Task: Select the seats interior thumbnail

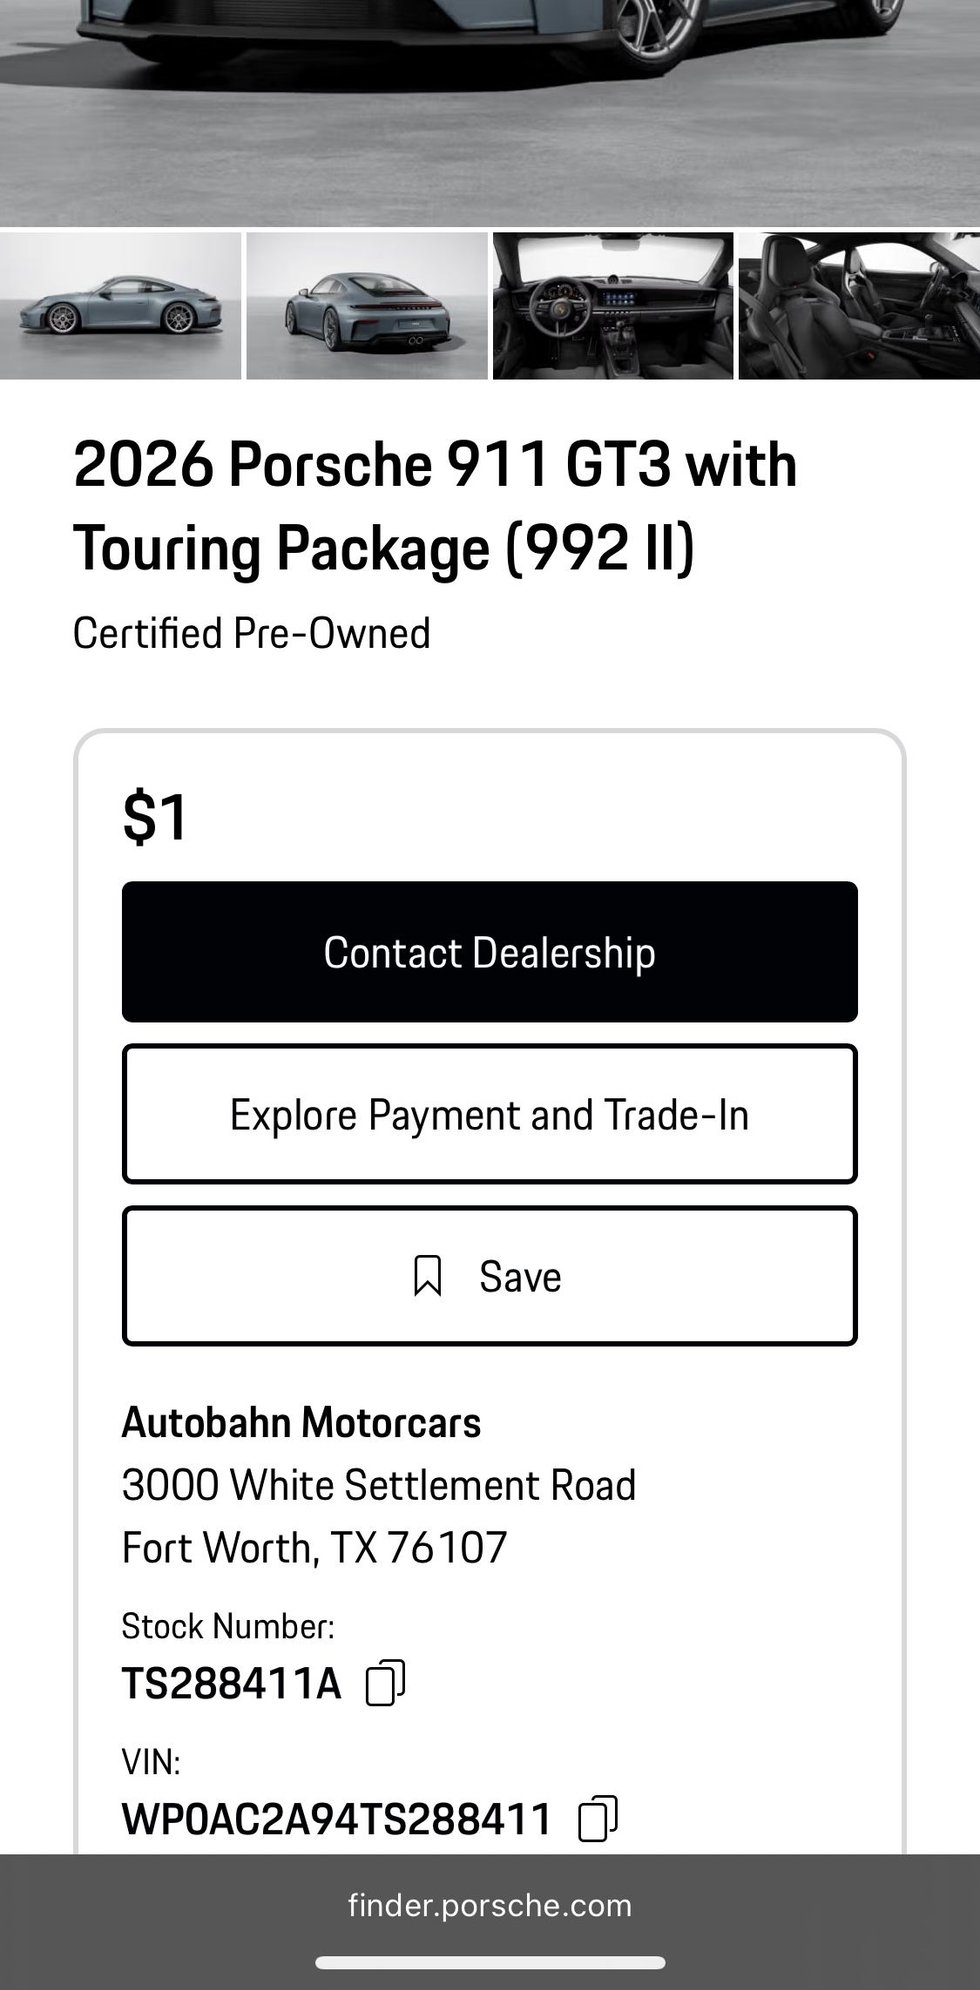Action: 859,306
